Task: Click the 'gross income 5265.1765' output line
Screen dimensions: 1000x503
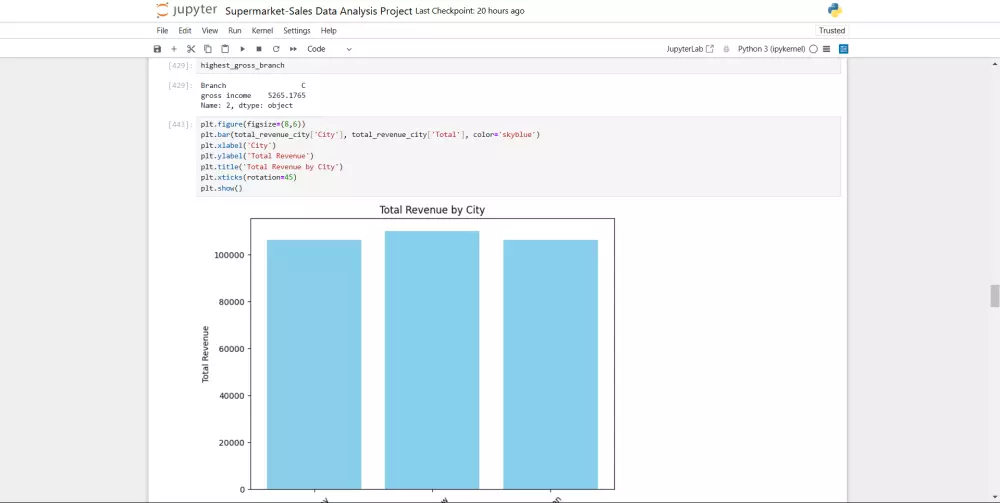Action: [253, 96]
